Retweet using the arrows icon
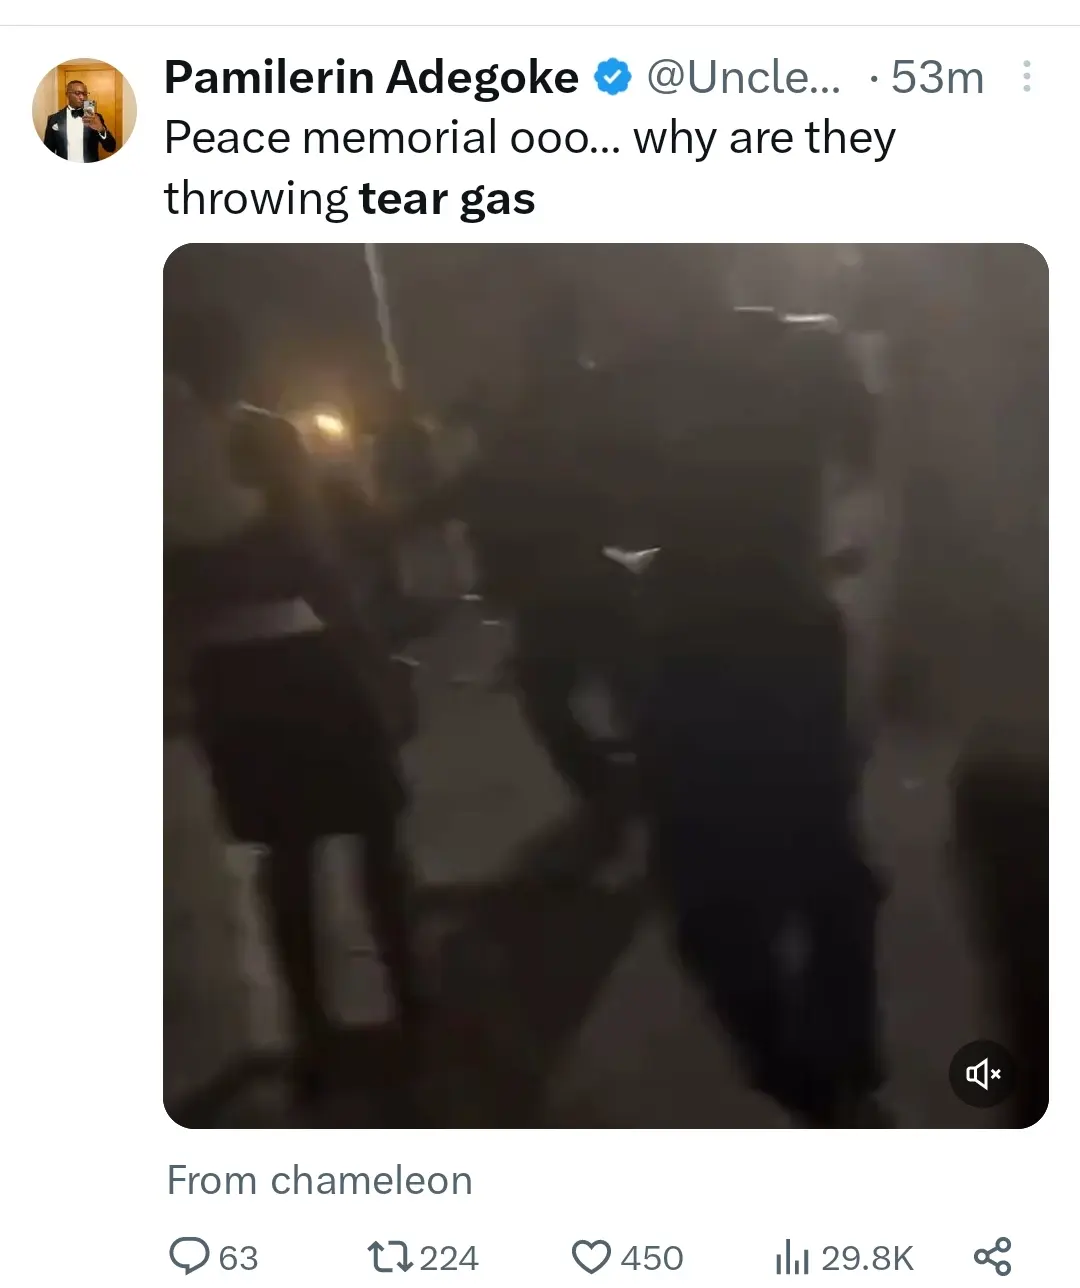This screenshot has width=1080, height=1288. (388, 1256)
